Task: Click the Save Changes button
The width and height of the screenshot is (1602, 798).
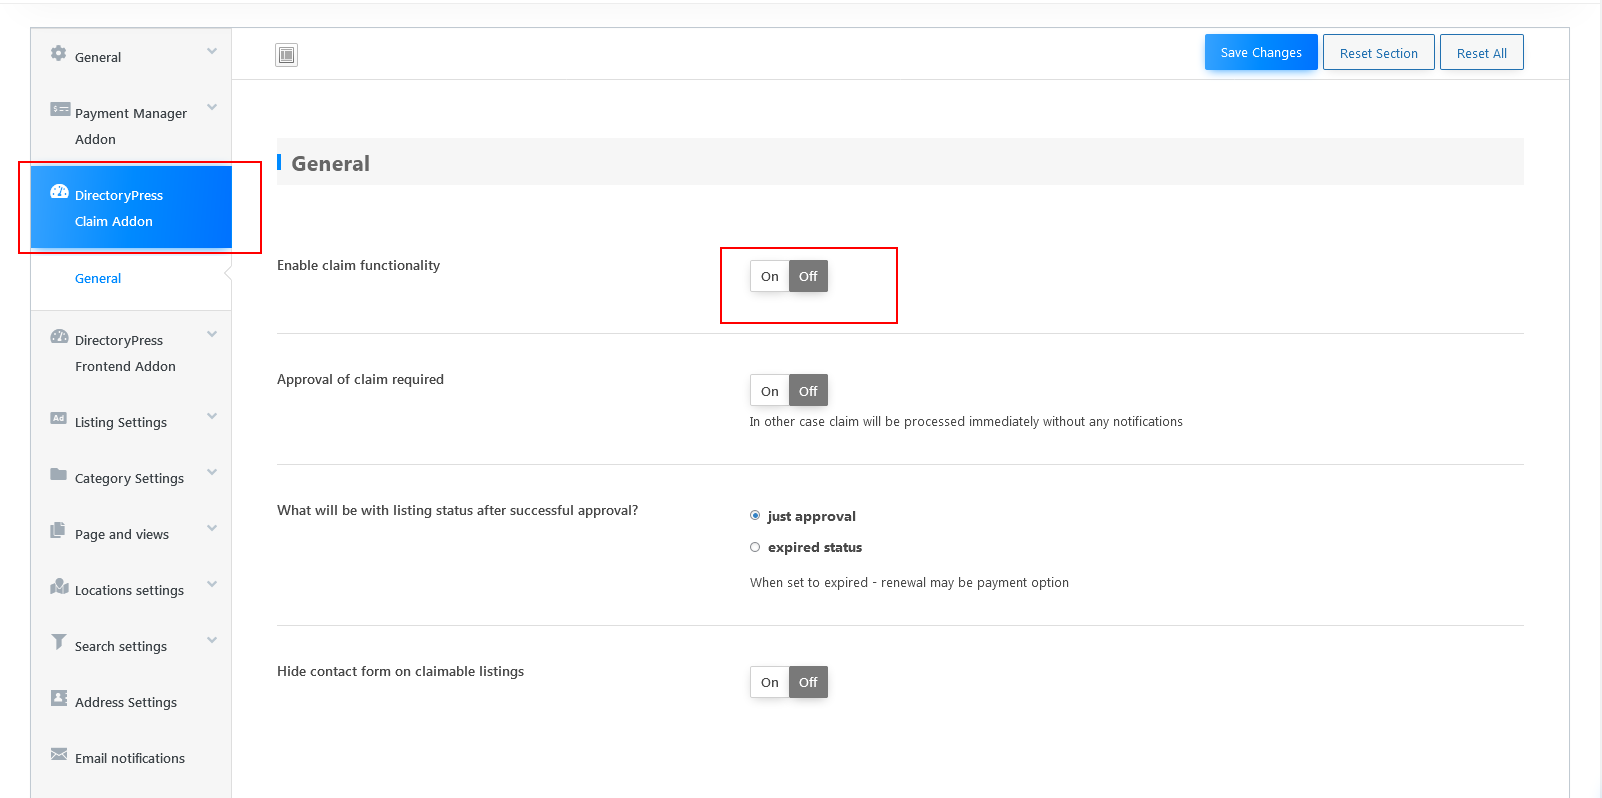Action: 1261,52
